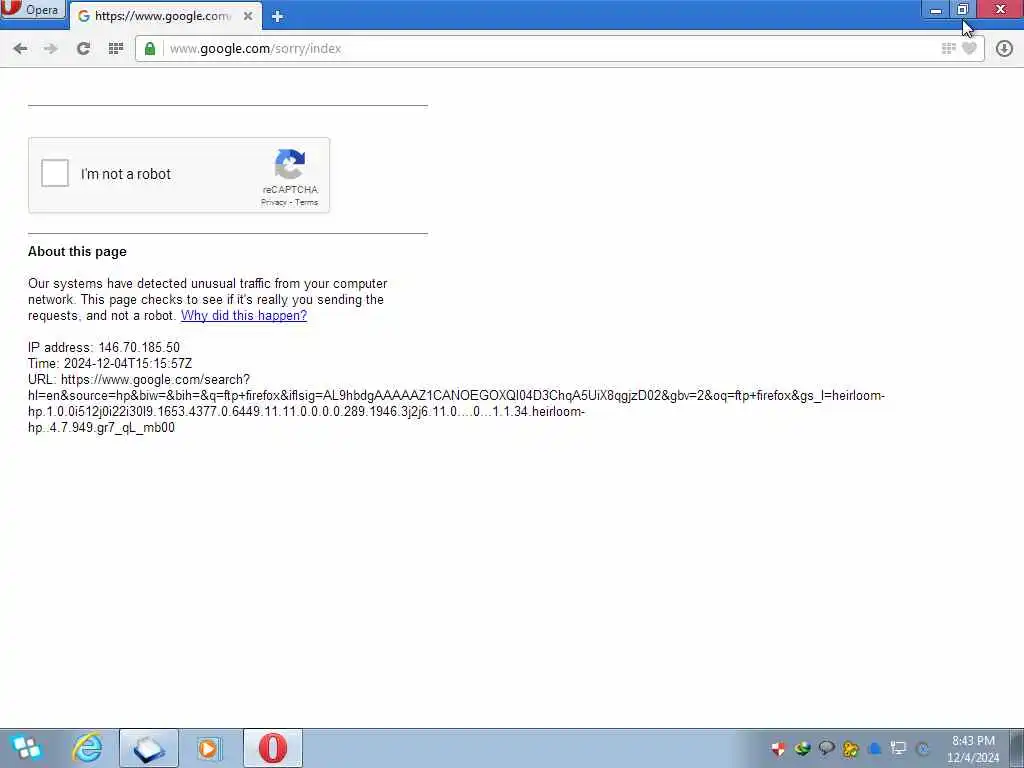Check the I'm not a robot box
The width and height of the screenshot is (1024, 768).
click(x=55, y=173)
